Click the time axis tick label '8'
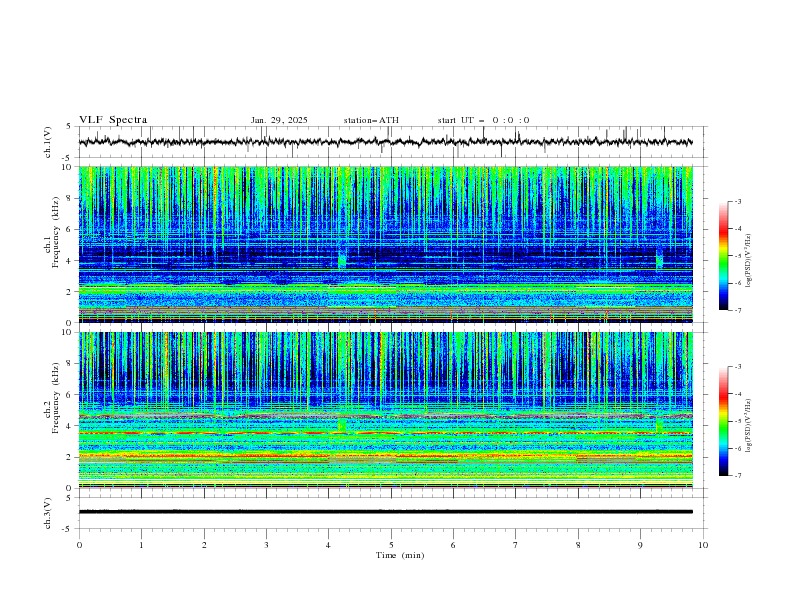This screenshot has width=792, height=612. pos(578,545)
